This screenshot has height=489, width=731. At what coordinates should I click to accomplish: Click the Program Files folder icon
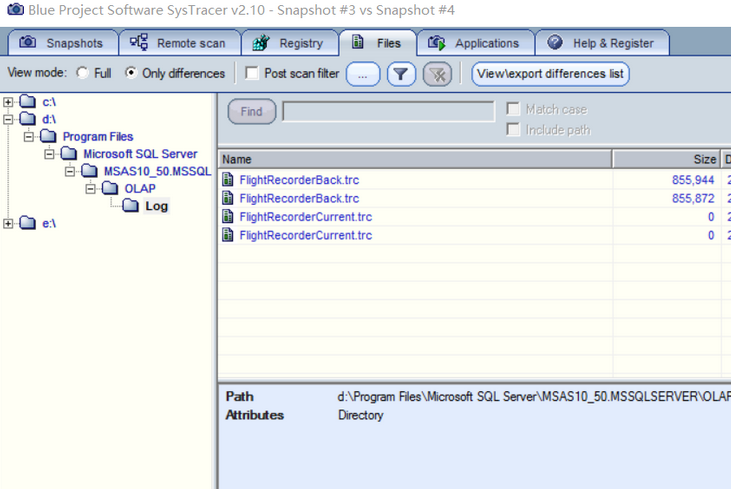pos(48,136)
